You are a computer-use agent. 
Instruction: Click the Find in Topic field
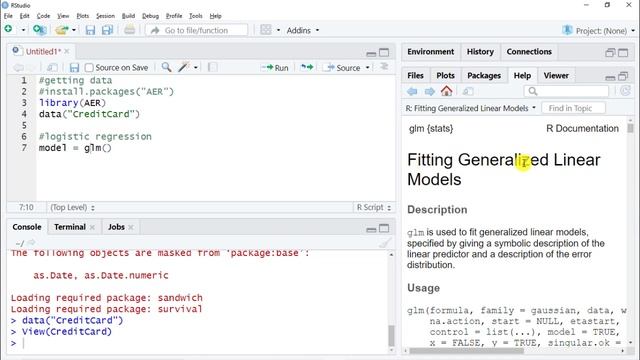(573, 108)
